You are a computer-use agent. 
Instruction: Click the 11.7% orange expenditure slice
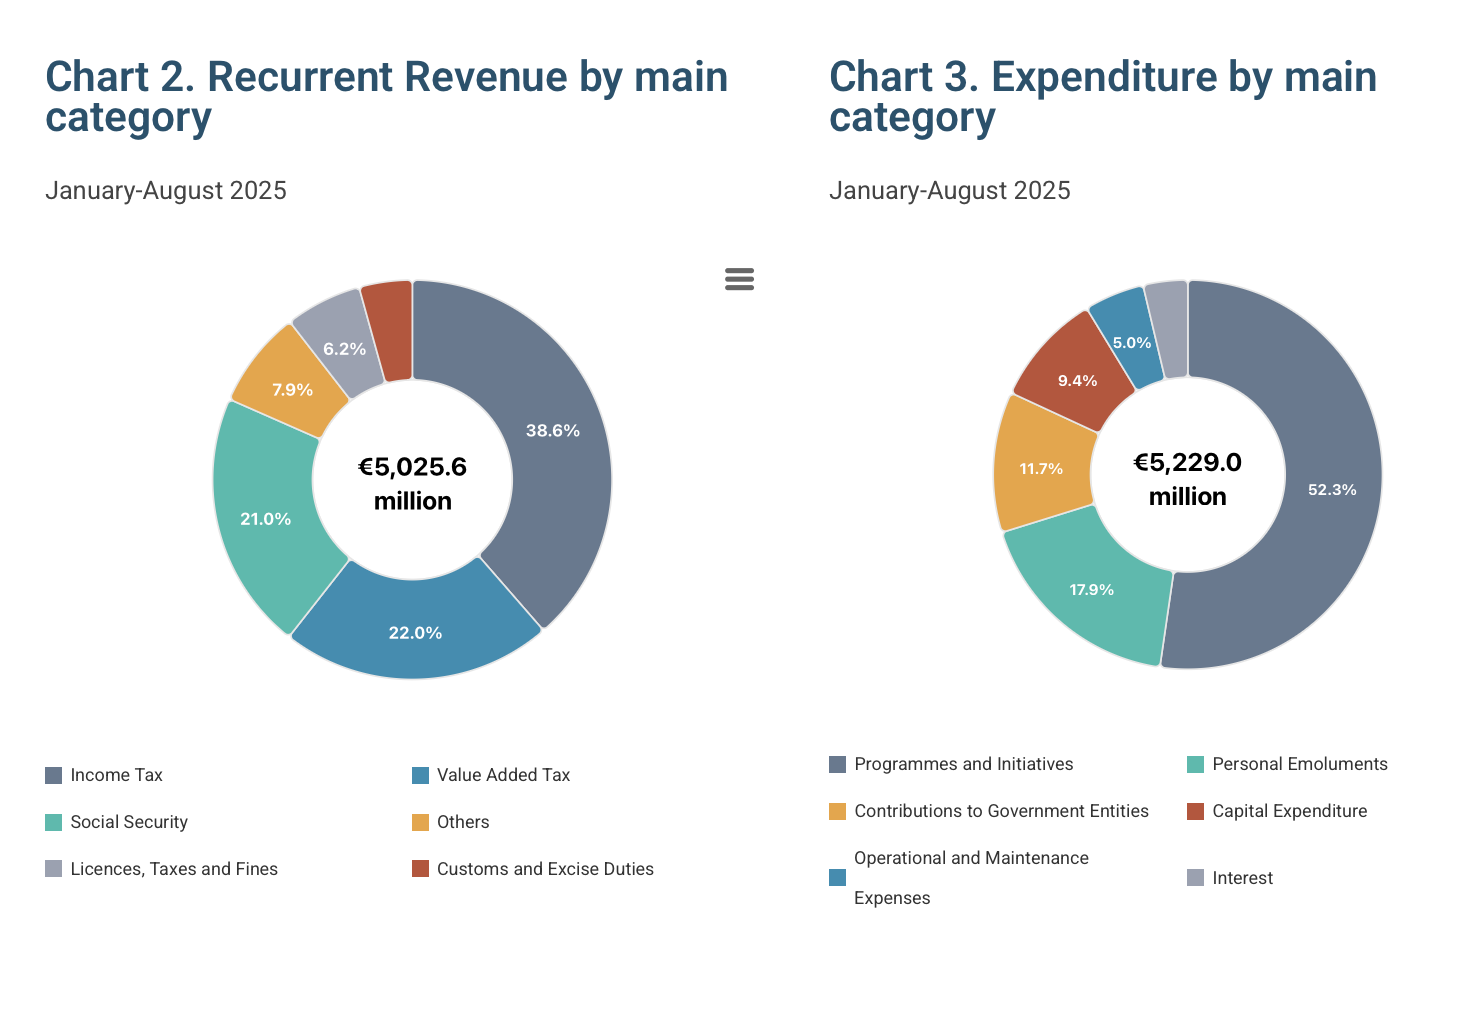click(1041, 468)
